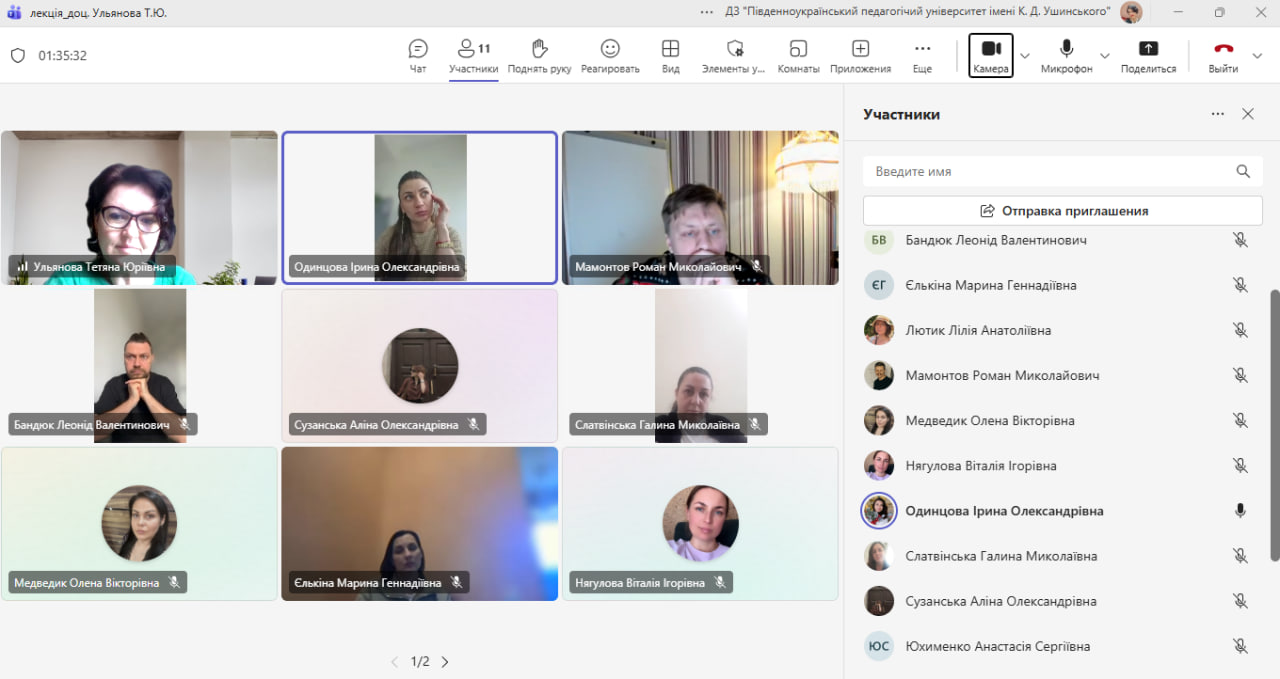Expand the Microphone options dropdown arrow
The width and height of the screenshot is (1280, 679).
1105,56
